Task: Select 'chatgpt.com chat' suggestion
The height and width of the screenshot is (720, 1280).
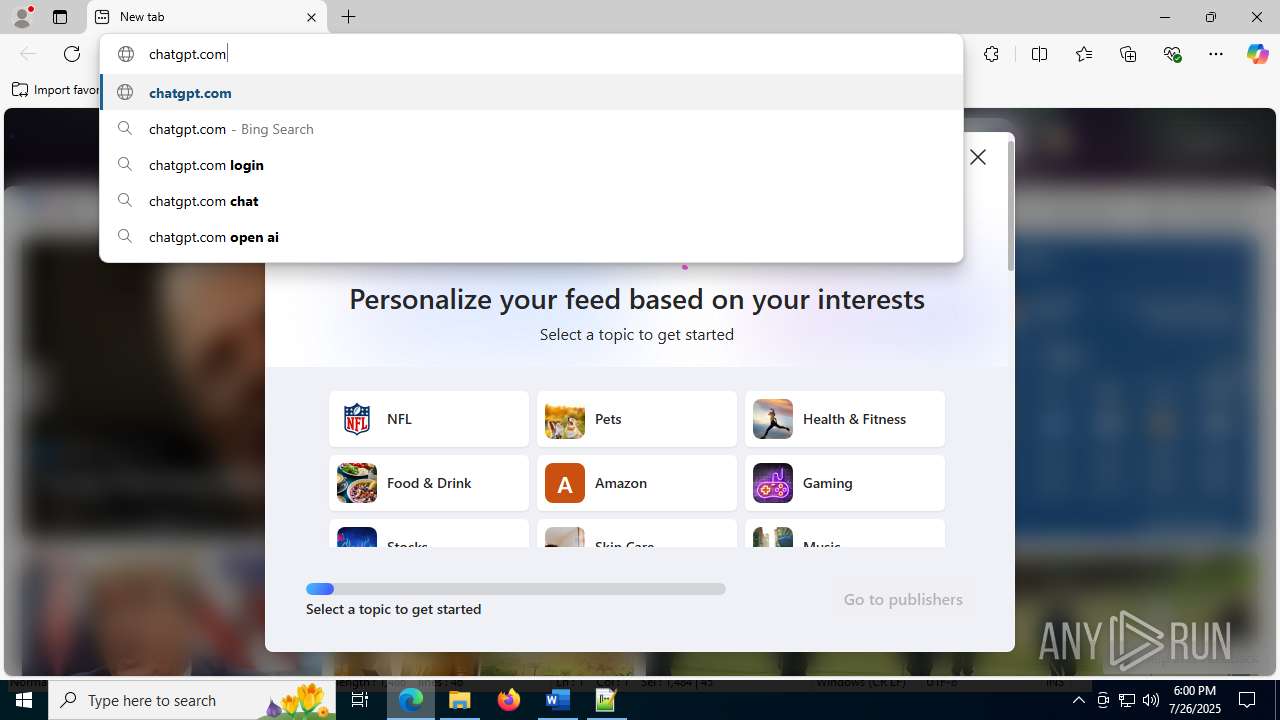Action: click(531, 201)
